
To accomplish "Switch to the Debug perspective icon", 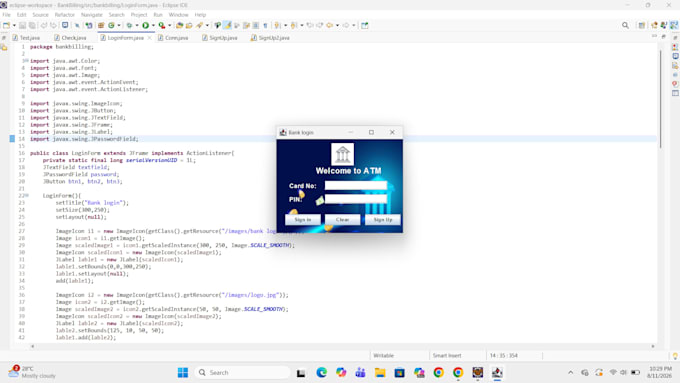I will 664,26.
